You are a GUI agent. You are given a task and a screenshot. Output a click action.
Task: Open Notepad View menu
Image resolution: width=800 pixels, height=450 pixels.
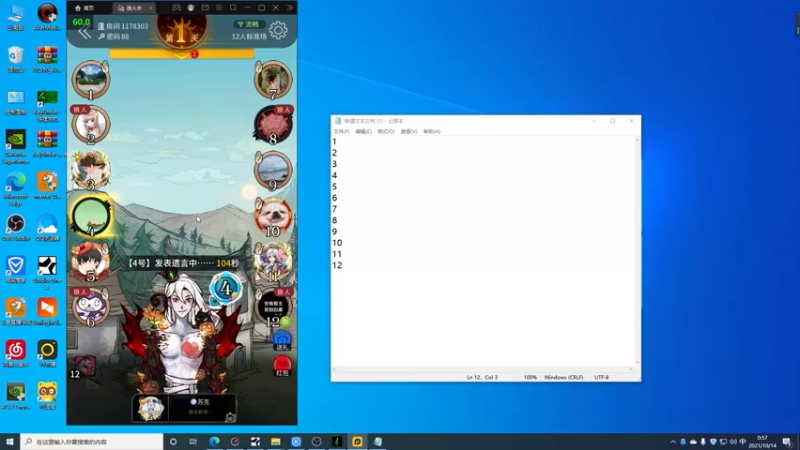pyautogui.click(x=409, y=132)
